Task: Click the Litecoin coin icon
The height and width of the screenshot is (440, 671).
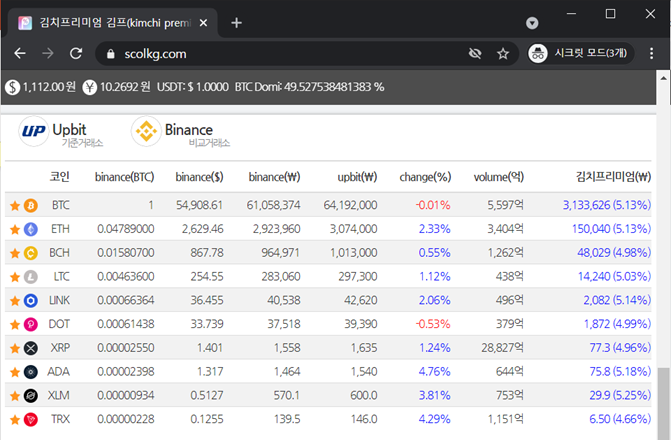Action: [x=30, y=277]
